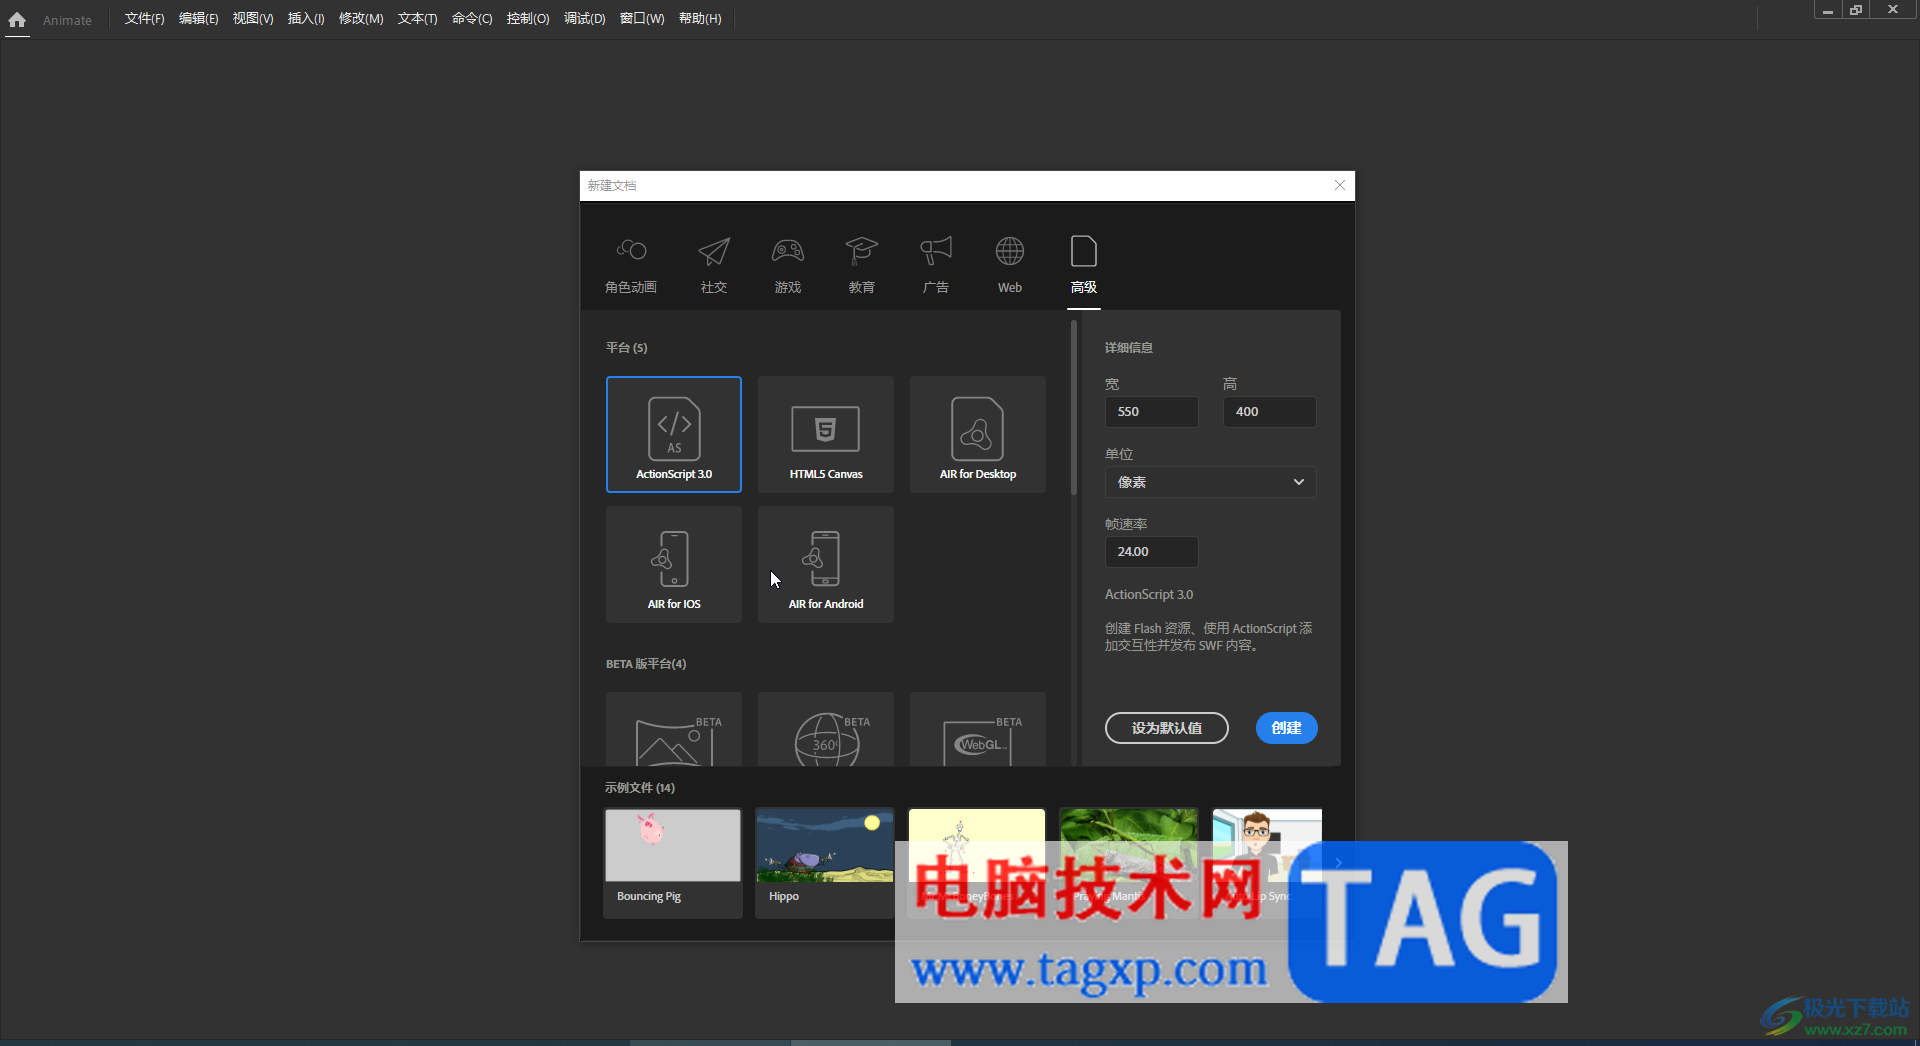This screenshot has width=1920, height=1046.
Task: Minimize the Animate application window
Action: 1828,10
